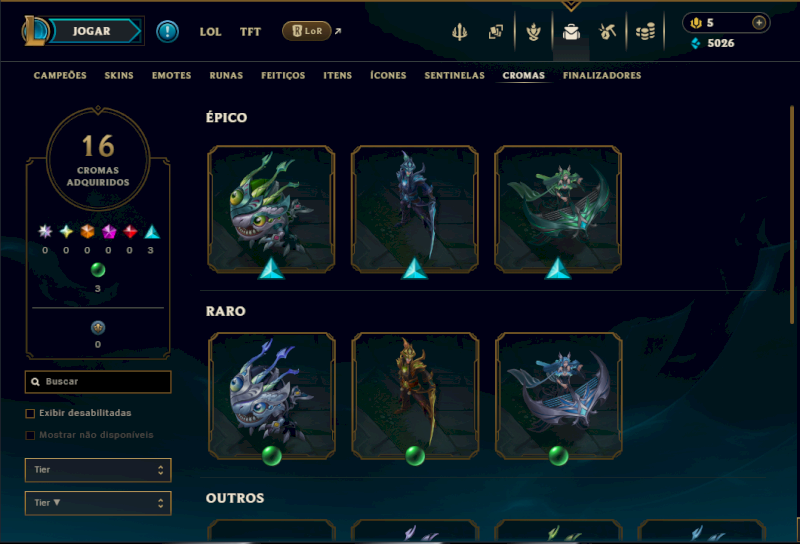The image size is (800, 544).
Task: Toggle the Mostrar não disponíveis checkbox
Action: click(x=30, y=435)
